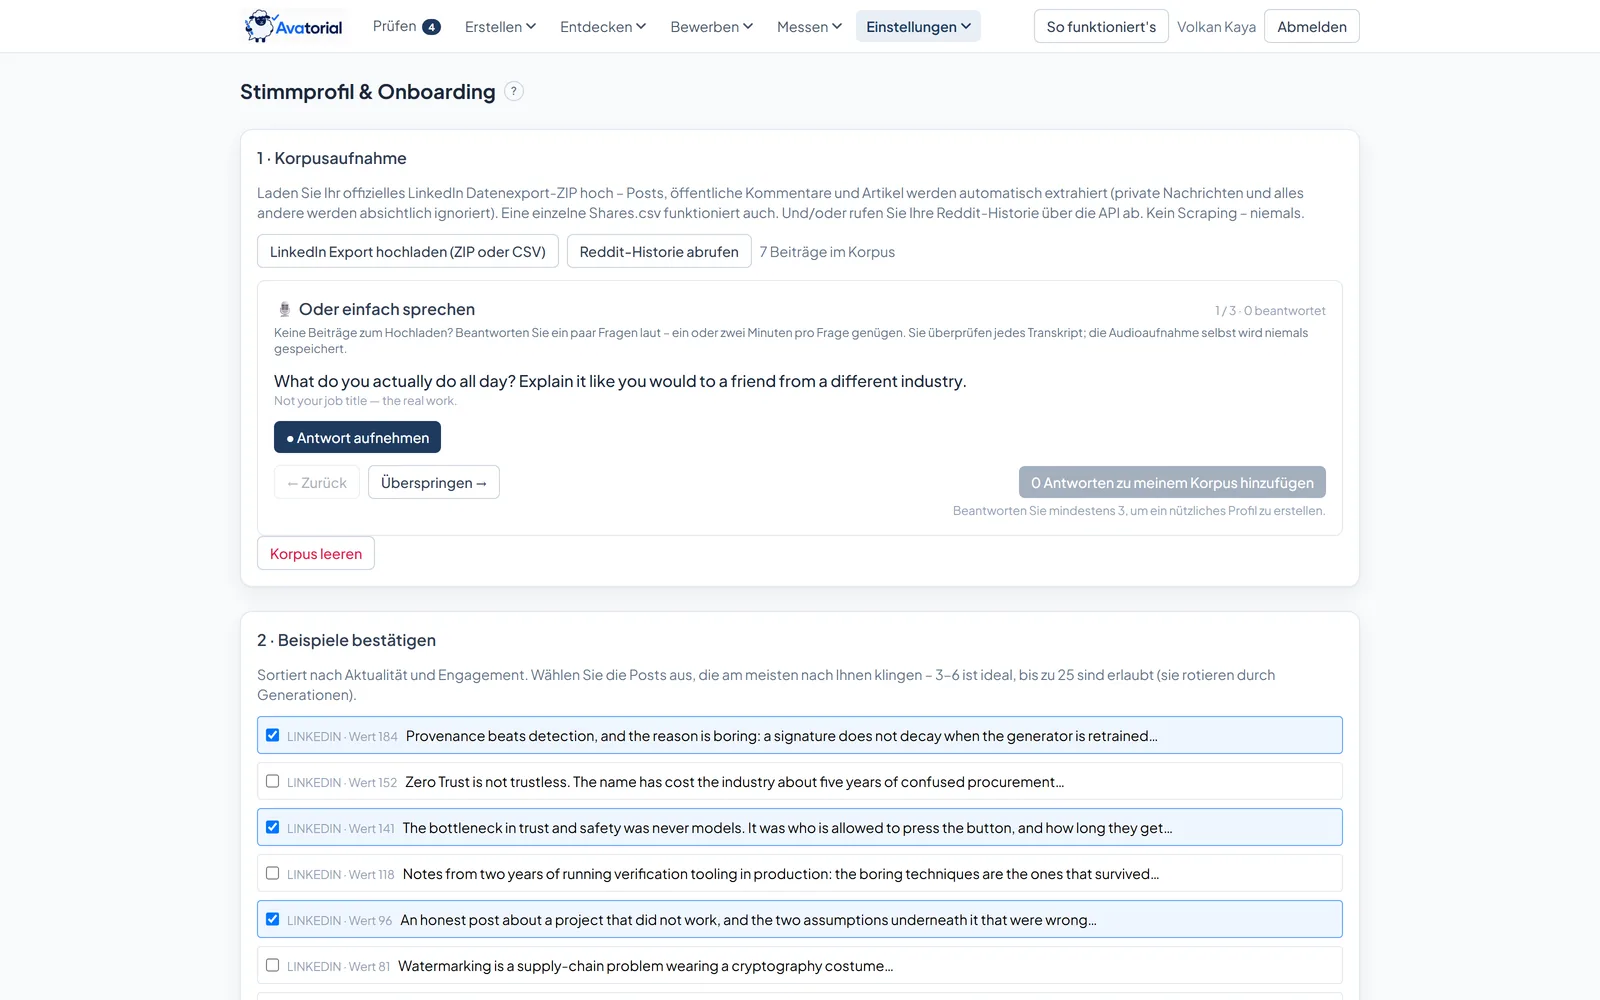Open the Avatorial logo home link
Image resolution: width=1600 pixels, height=1000 pixels.
(294, 26)
